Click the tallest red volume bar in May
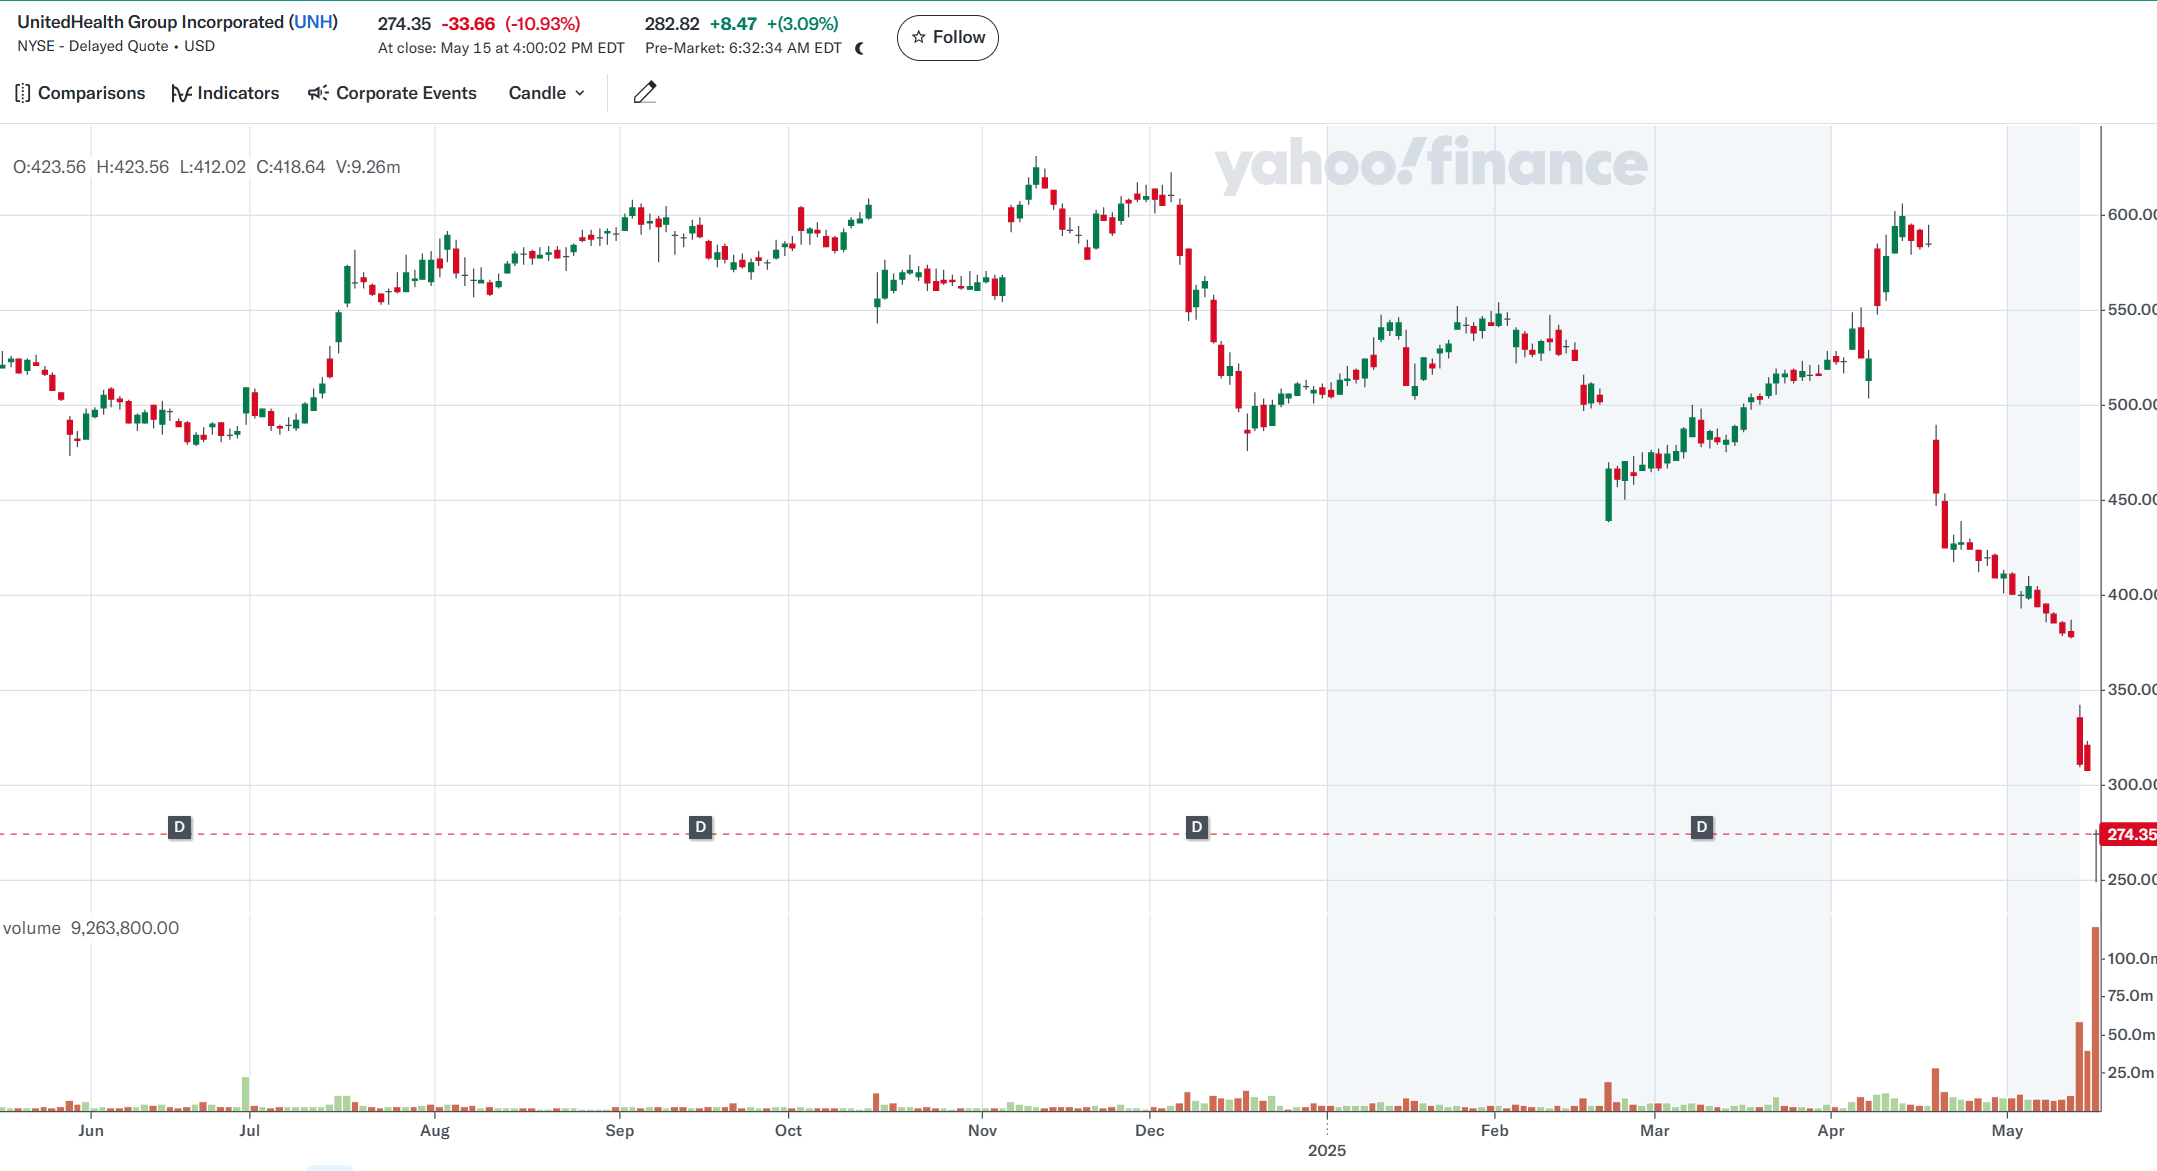Image resolution: width=2157 pixels, height=1171 pixels. point(2096,1018)
